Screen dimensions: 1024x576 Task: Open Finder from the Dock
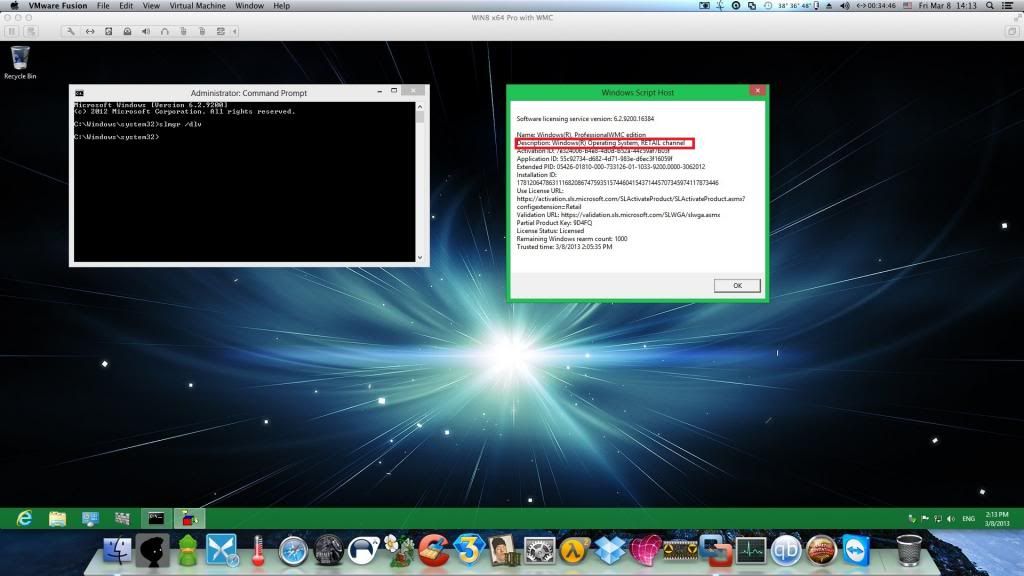tap(118, 550)
